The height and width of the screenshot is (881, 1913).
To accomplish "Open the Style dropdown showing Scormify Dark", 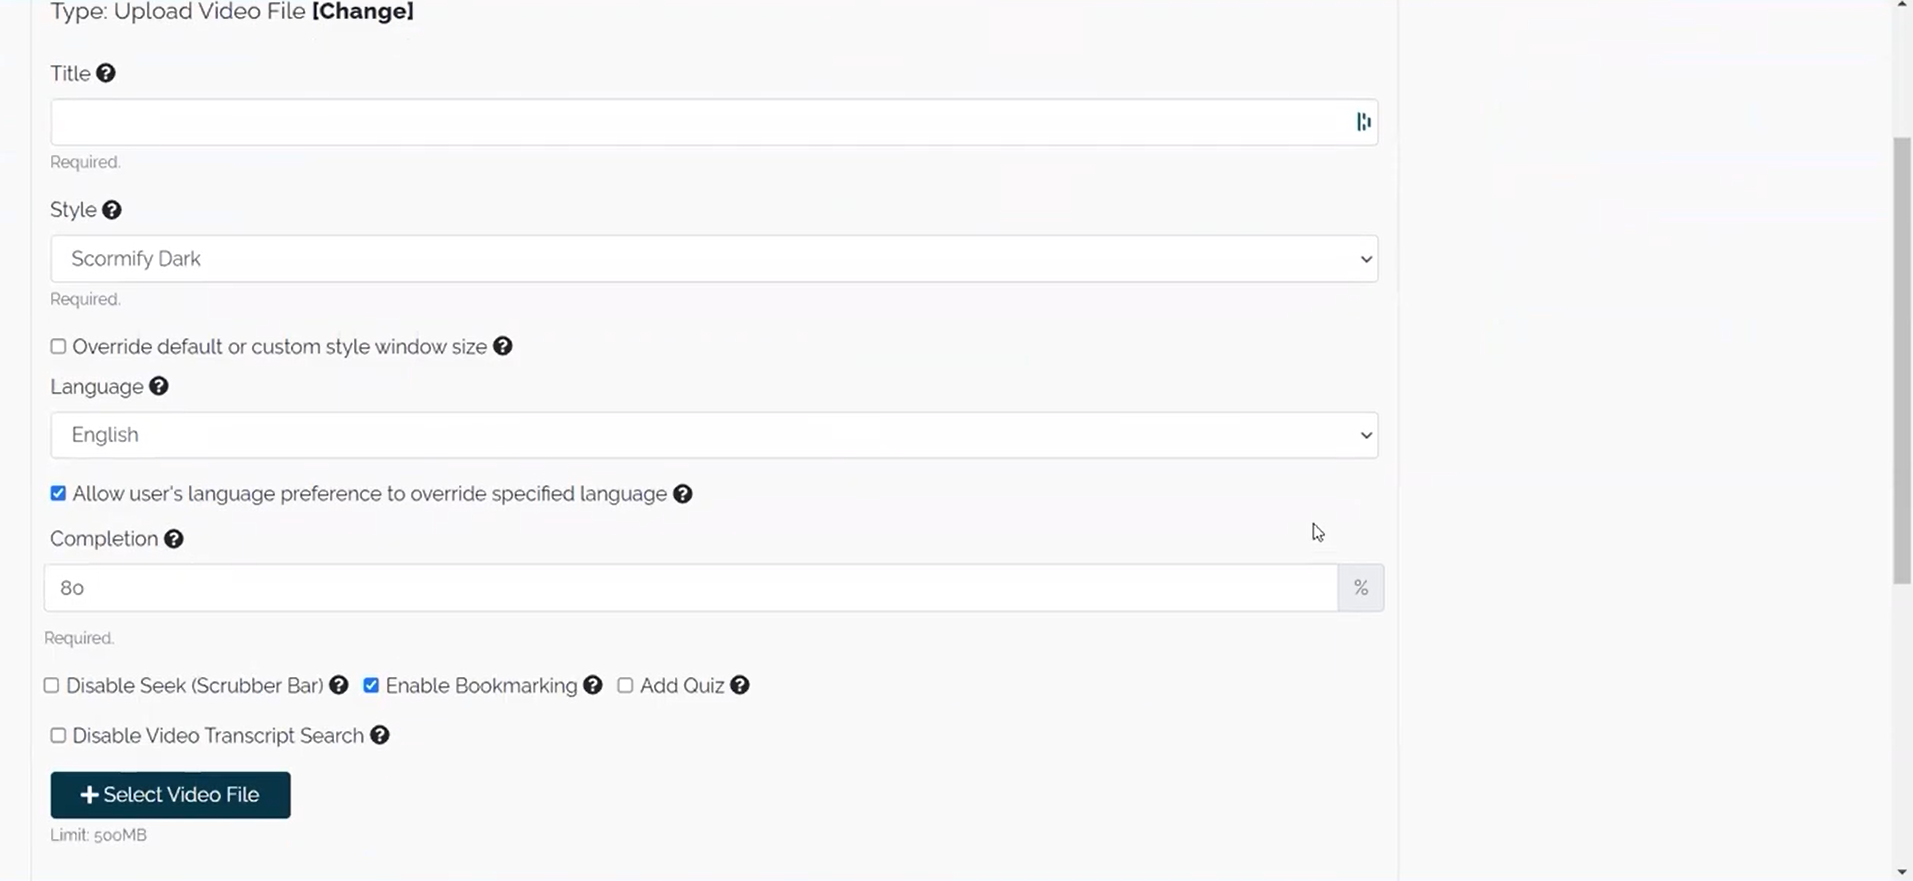I will (x=713, y=258).
